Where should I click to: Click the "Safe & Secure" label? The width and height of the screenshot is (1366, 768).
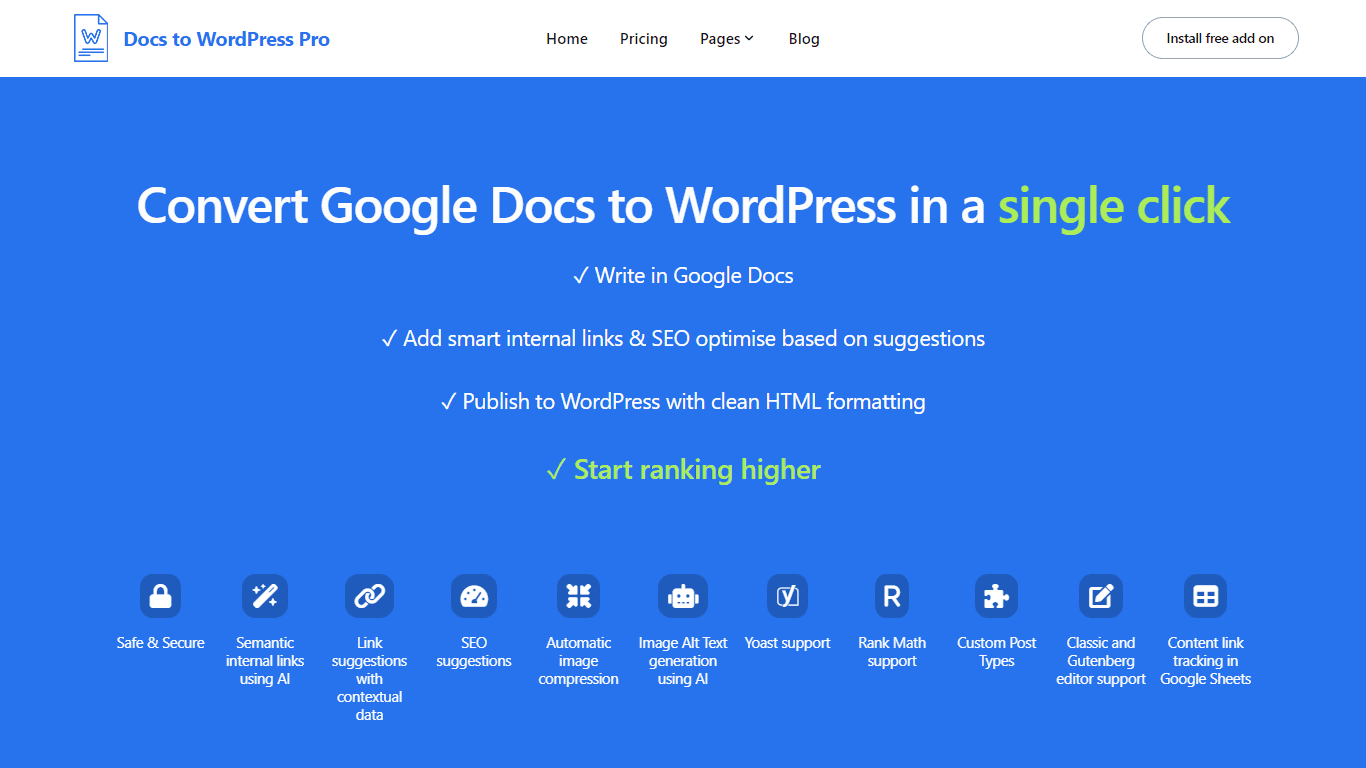[x=160, y=643]
